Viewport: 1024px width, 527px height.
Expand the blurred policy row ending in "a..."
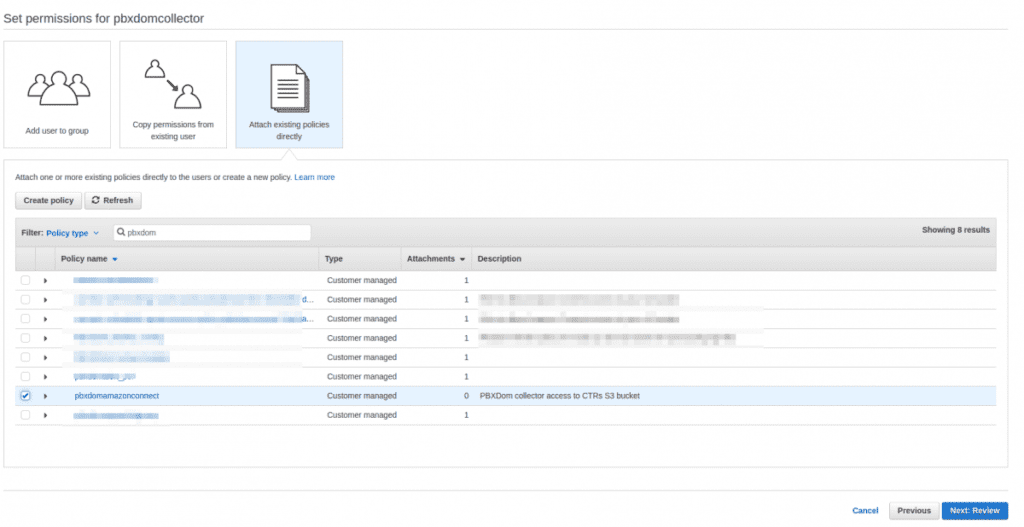point(45,319)
